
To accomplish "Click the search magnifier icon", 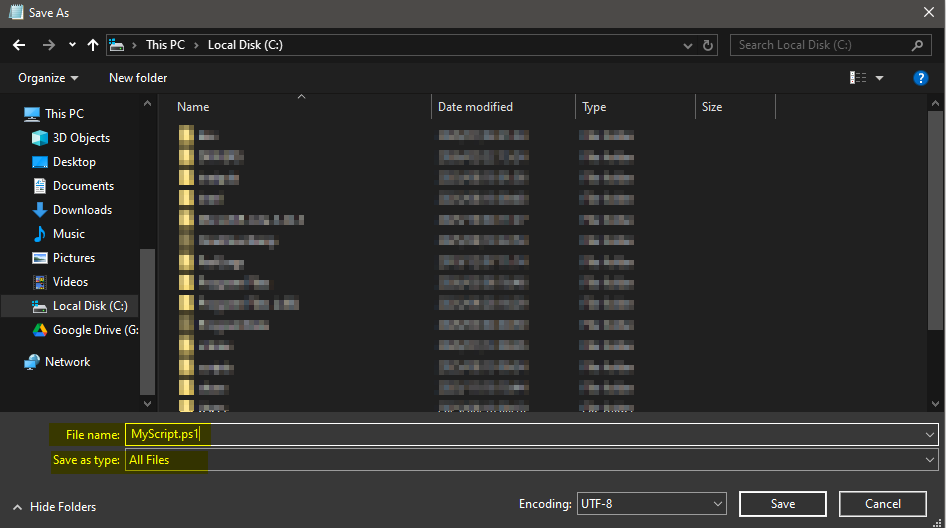I will click(x=917, y=45).
